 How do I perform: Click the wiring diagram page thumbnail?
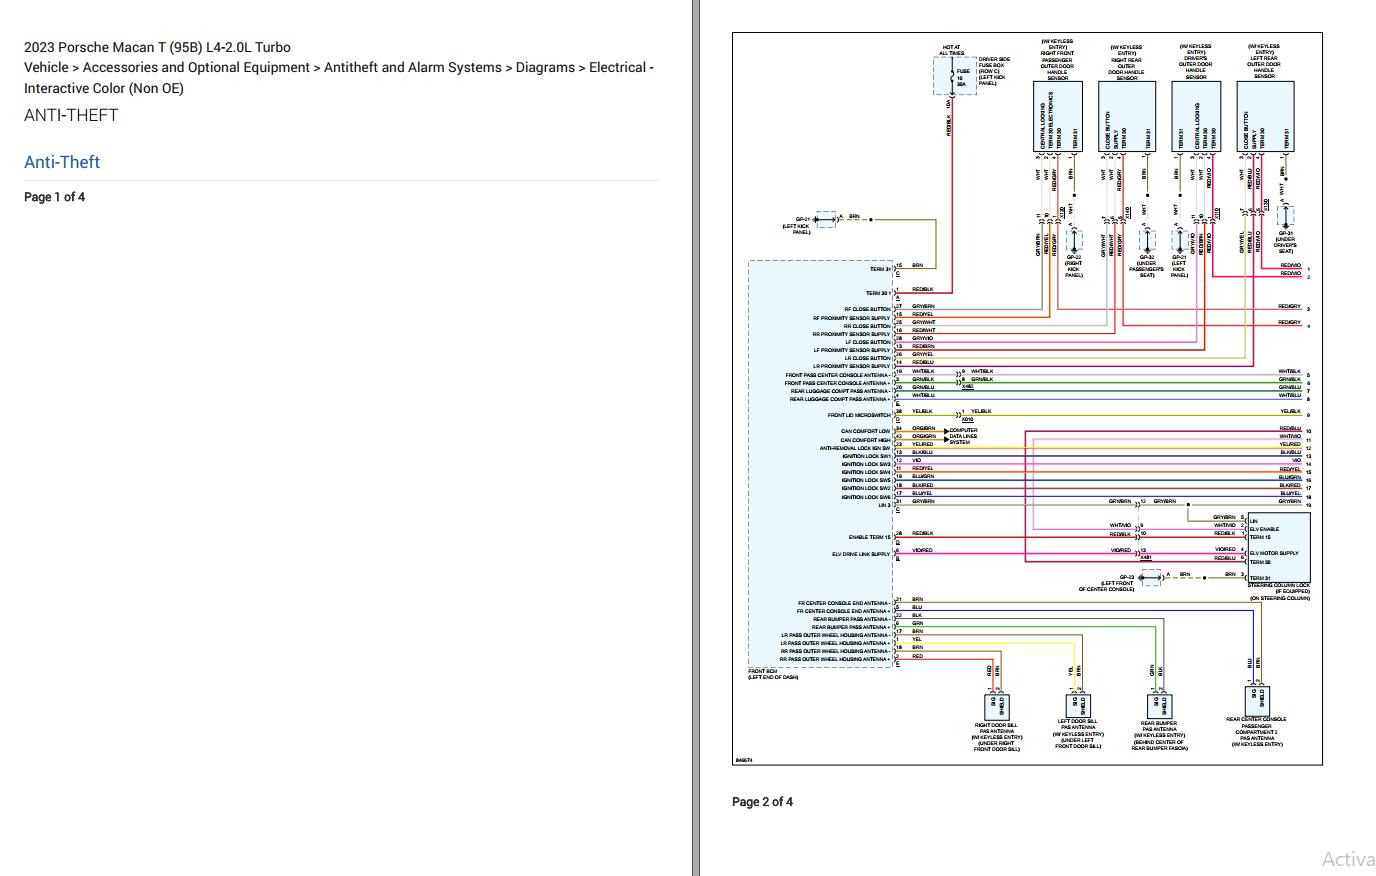click(1027, 399)
